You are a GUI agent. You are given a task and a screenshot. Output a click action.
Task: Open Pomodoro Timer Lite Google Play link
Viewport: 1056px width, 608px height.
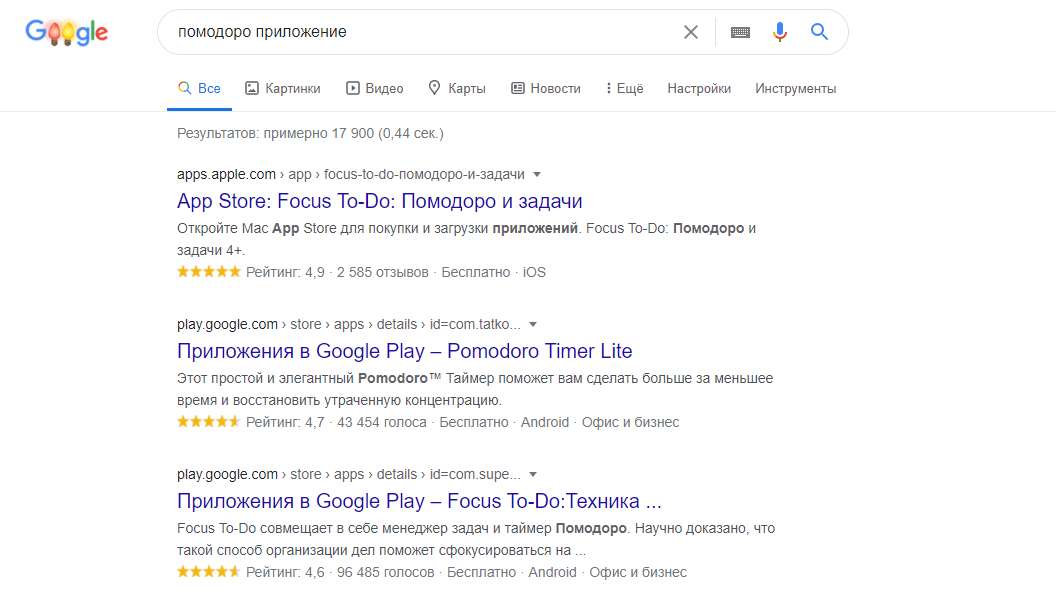tap(404, 351)
